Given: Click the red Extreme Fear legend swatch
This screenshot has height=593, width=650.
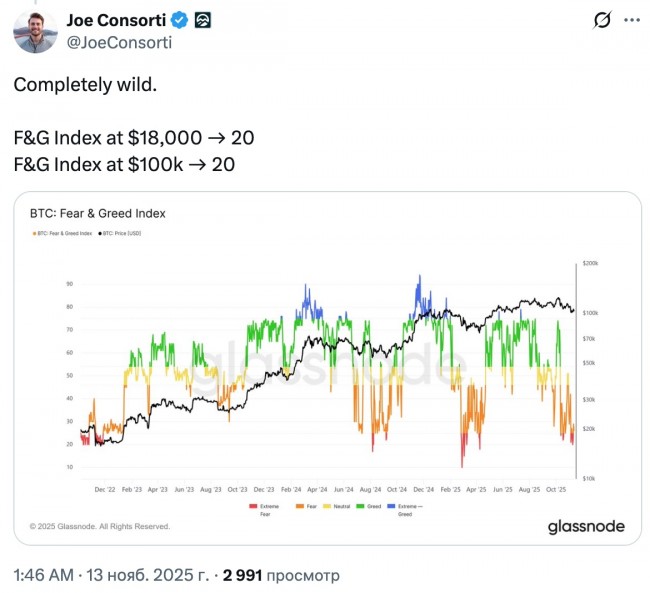Looking at the screenshot, I should (253, 506).
